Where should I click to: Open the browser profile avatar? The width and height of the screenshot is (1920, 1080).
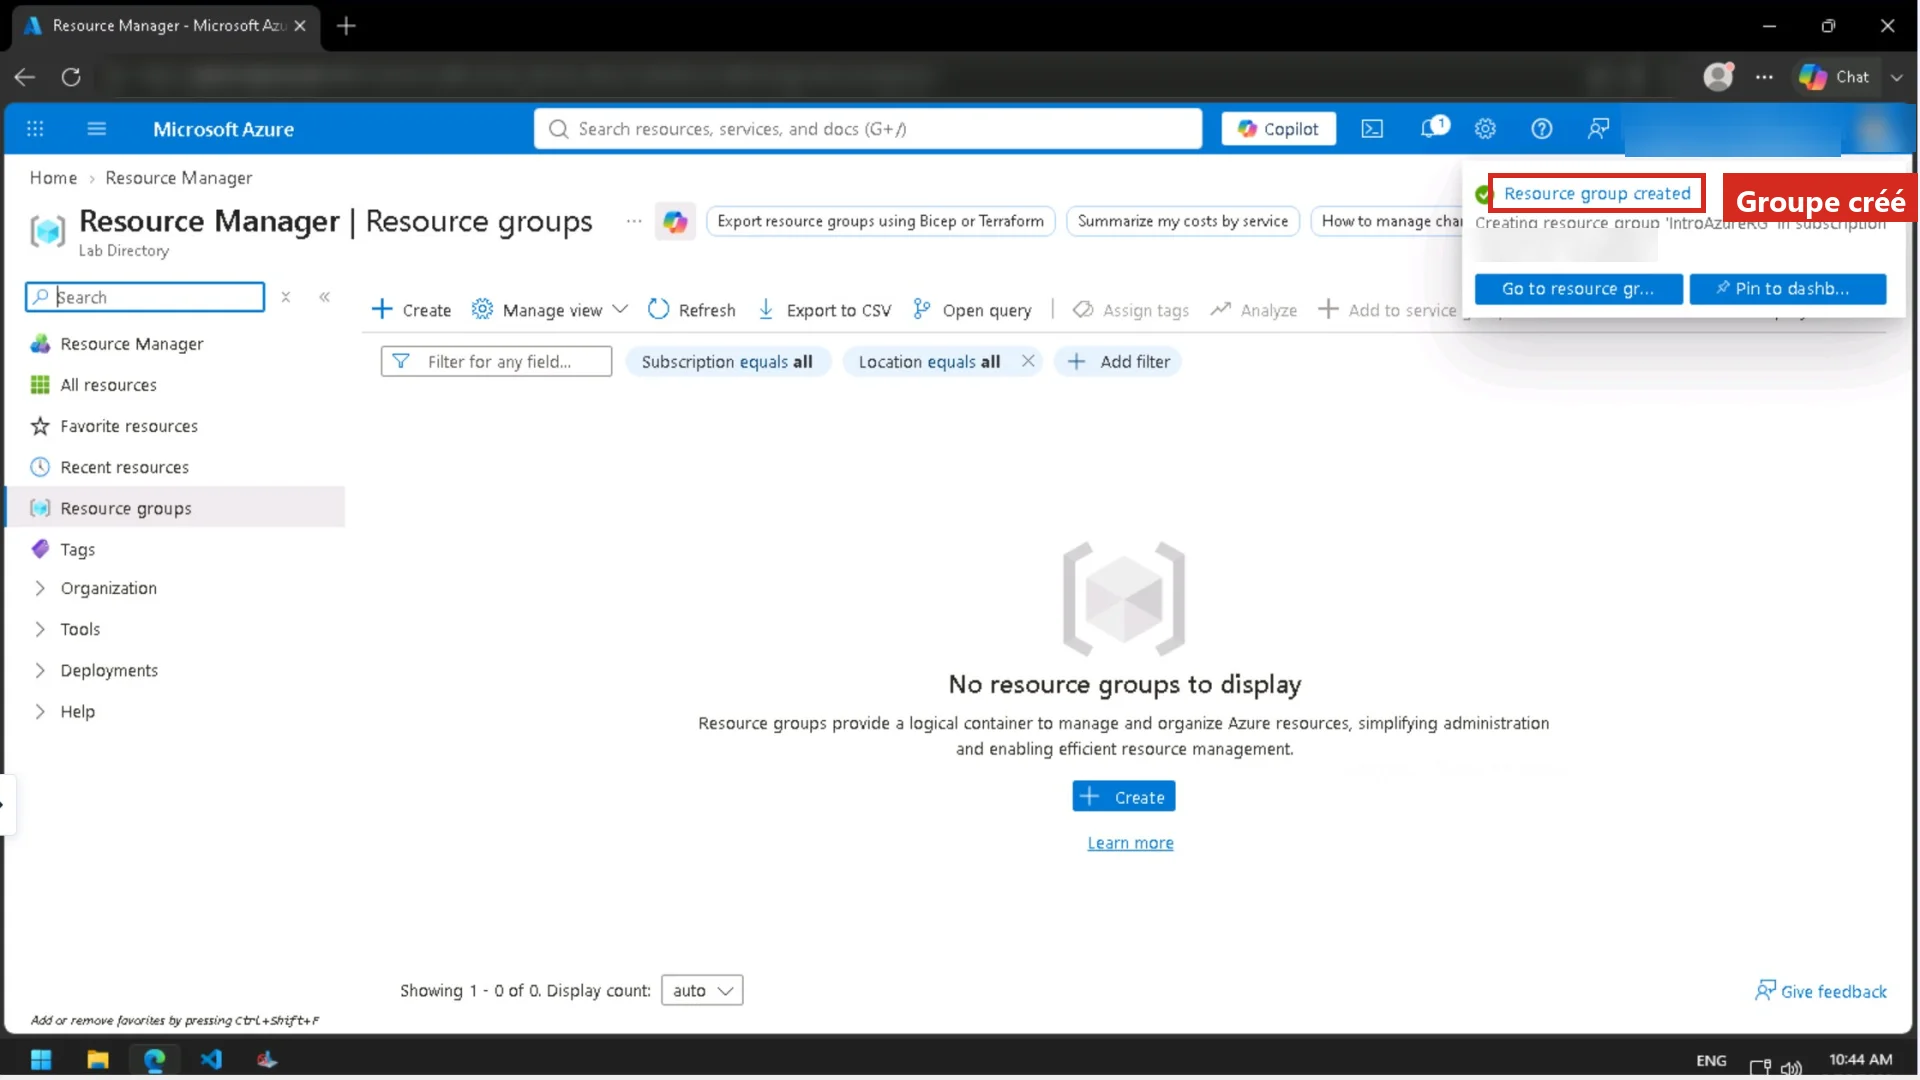pyautogui.click(x=1718, y=77)
